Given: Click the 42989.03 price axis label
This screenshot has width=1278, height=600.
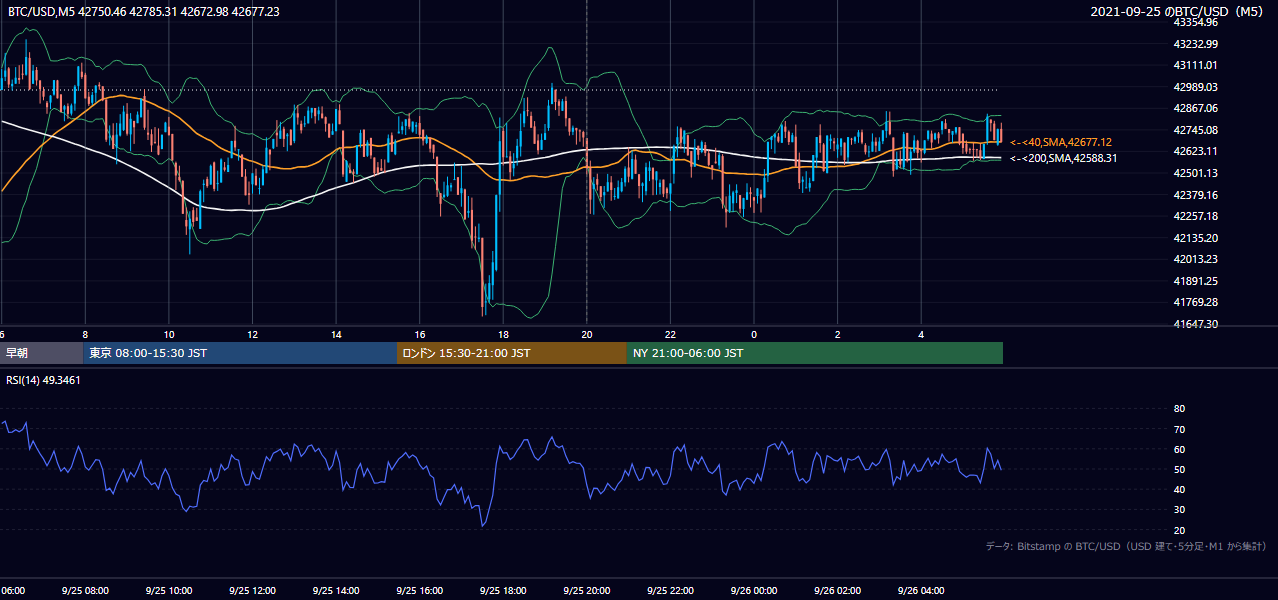Looking at the screenshot, I should [1196, 87].
